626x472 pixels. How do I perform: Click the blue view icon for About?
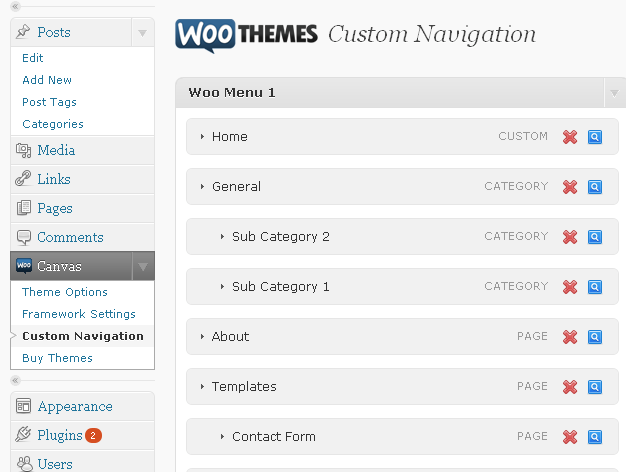pyautogui.click(x=594, y=337)
